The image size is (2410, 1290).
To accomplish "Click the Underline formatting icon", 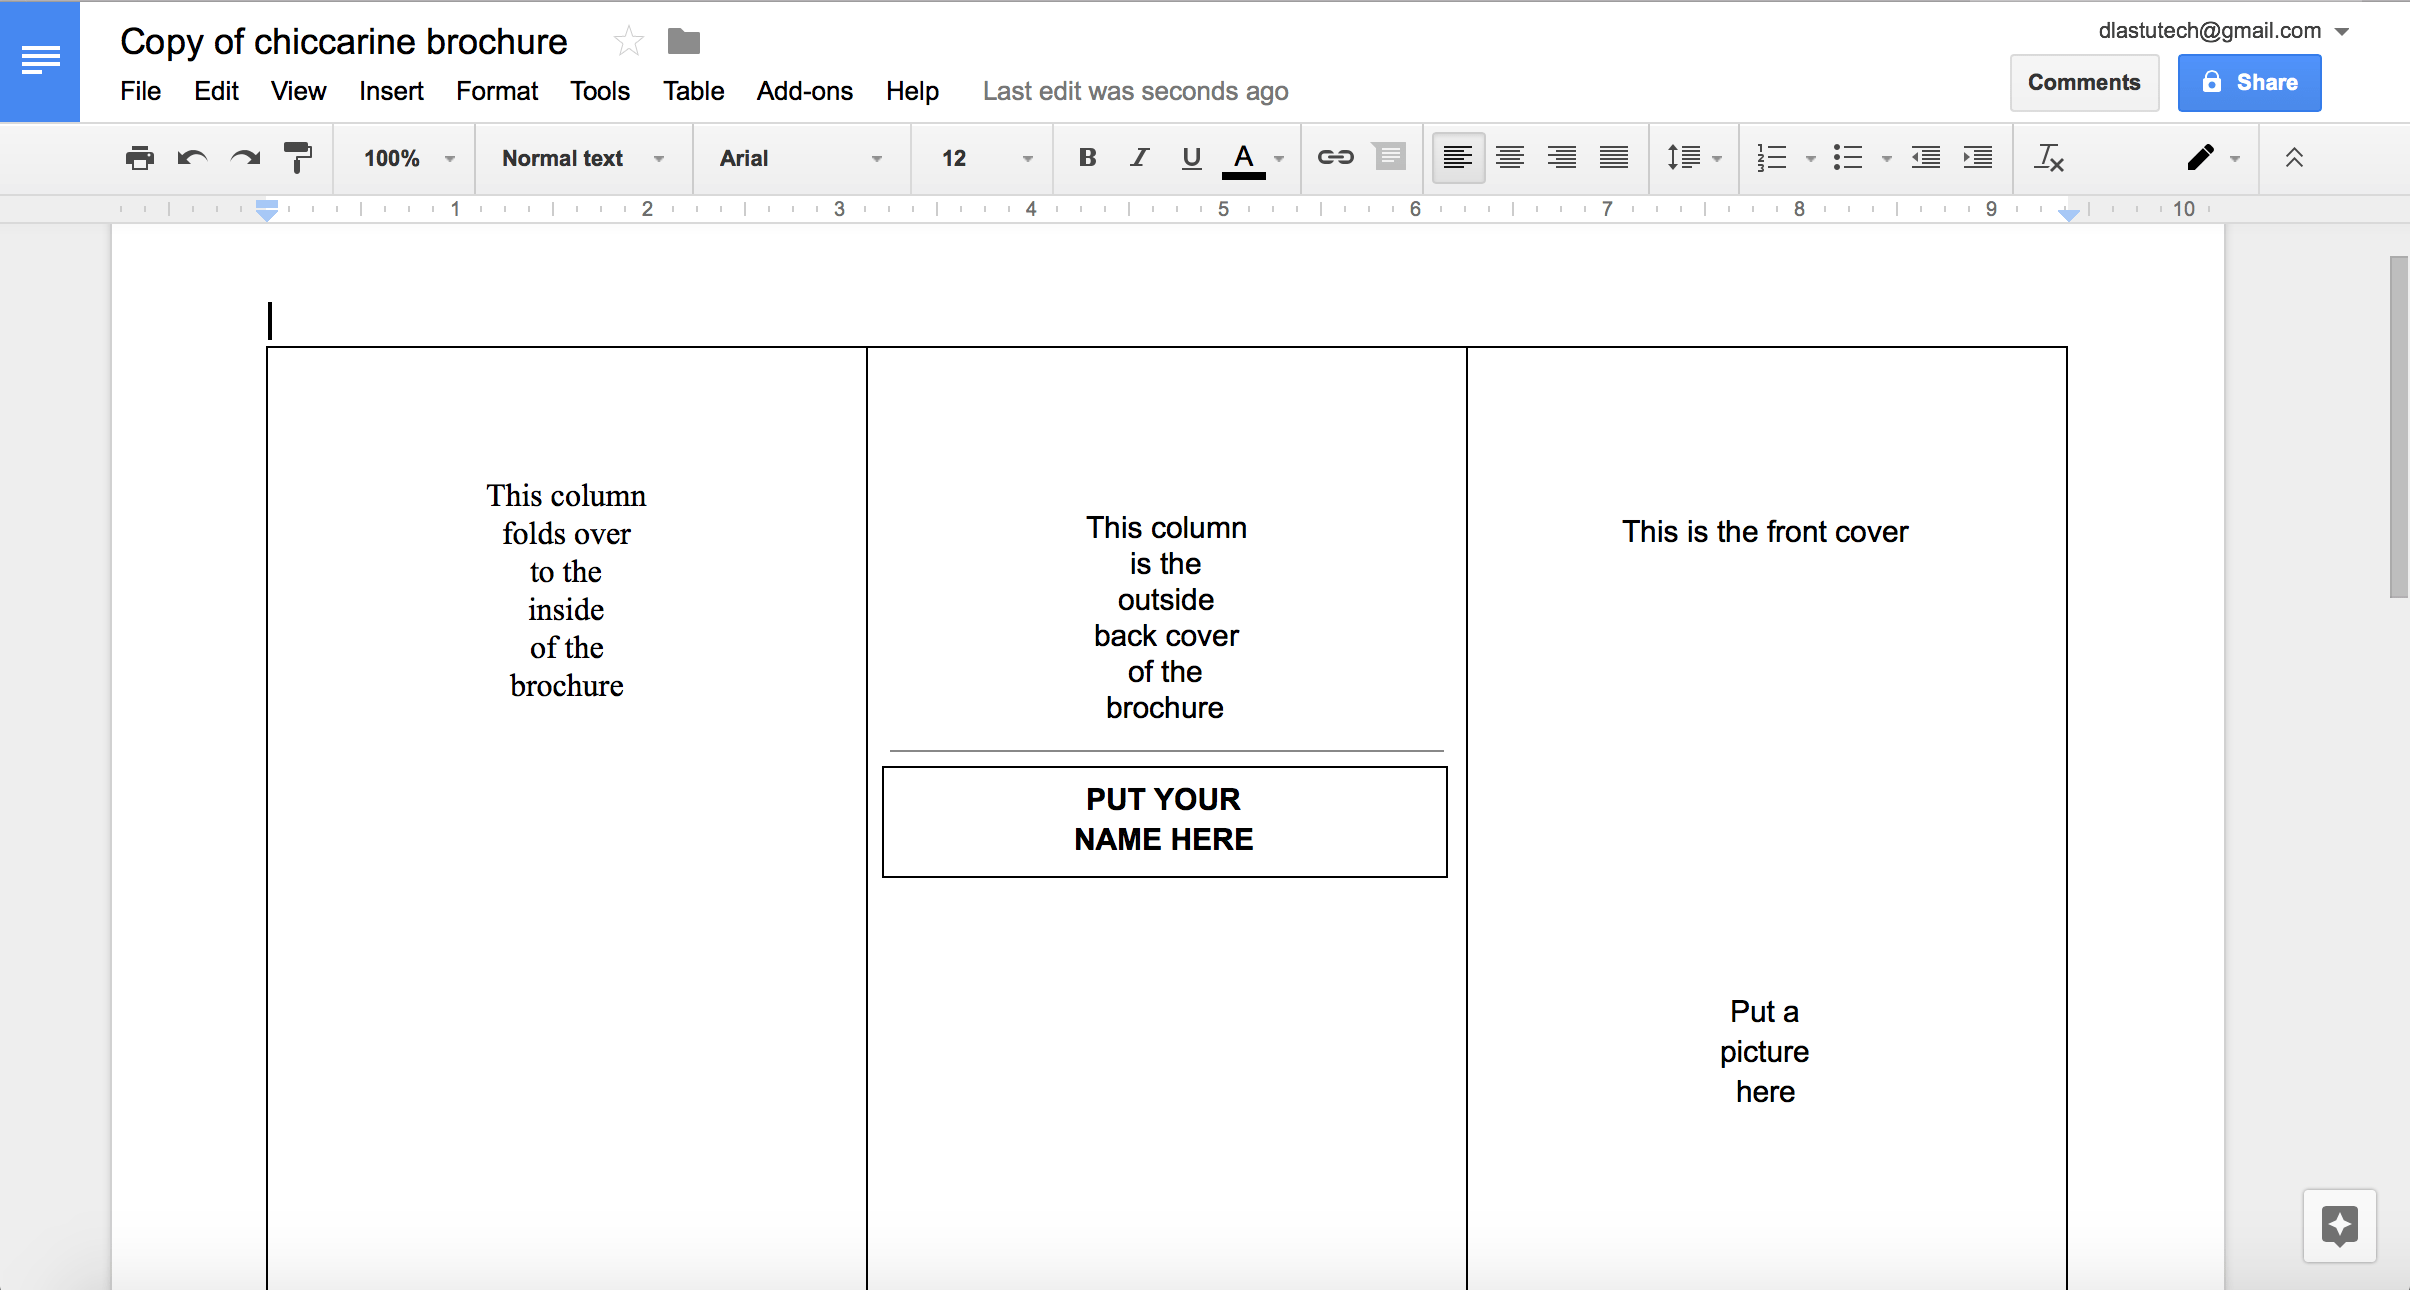I will point(1192,158).
